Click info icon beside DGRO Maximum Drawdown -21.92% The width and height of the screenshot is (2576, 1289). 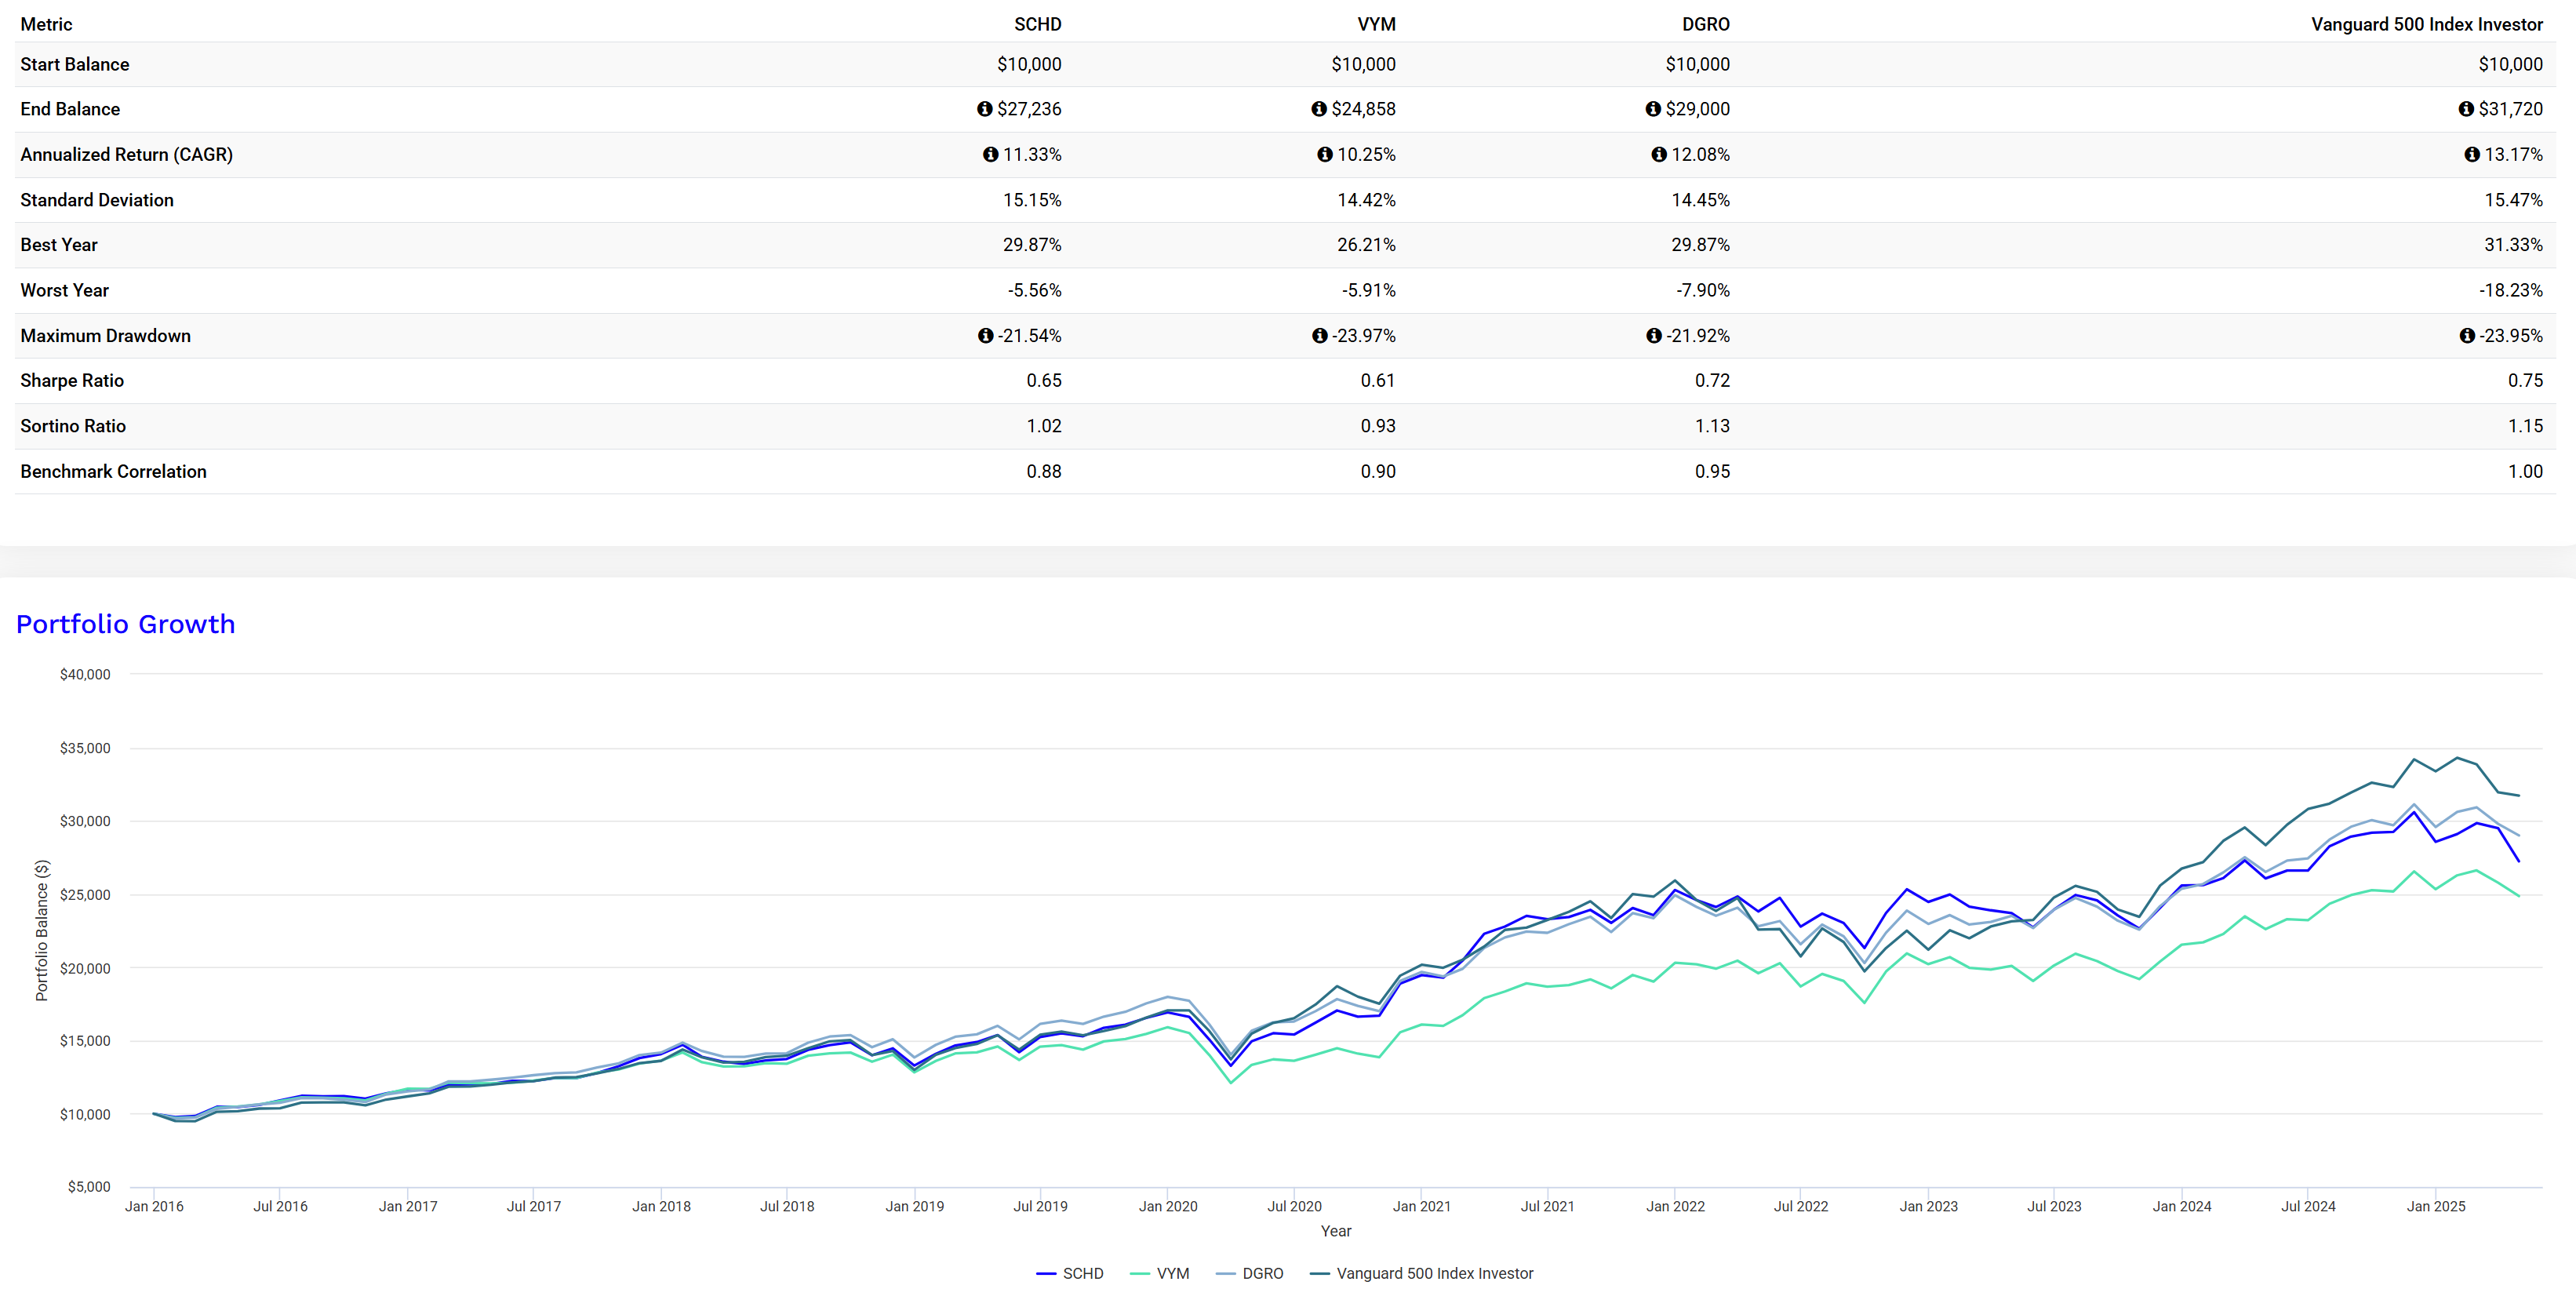(1654, 336)
